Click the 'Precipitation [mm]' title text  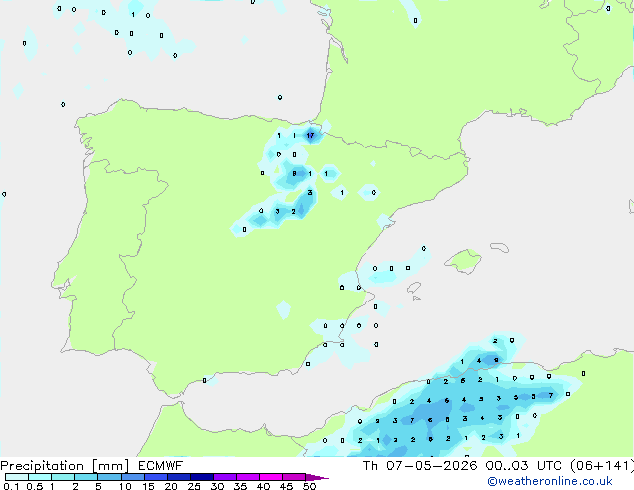65,466
